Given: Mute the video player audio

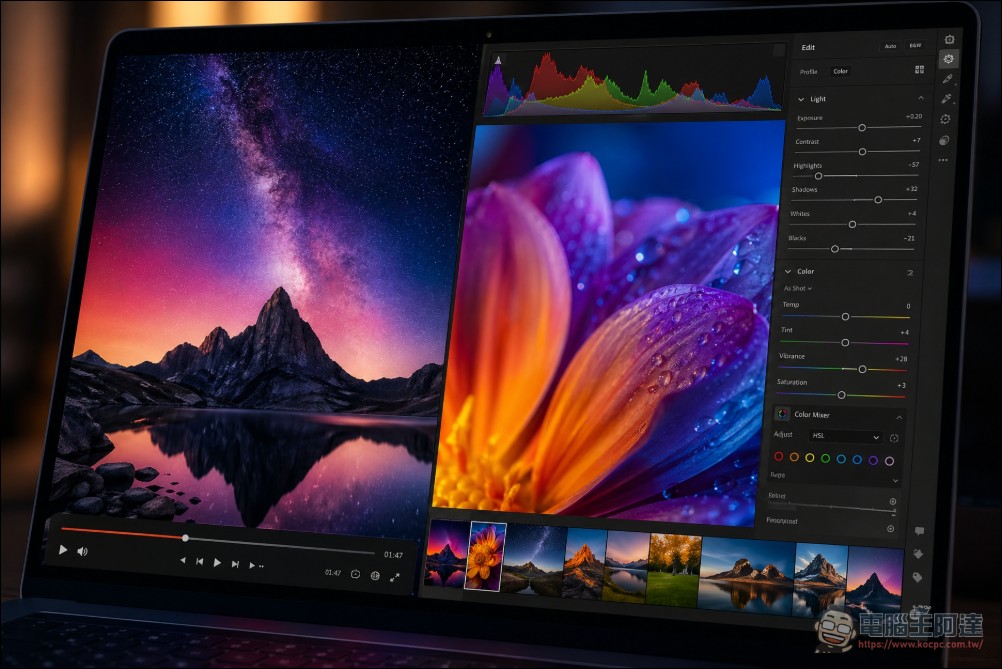Looking at the screenshot, I should point(82,551).
